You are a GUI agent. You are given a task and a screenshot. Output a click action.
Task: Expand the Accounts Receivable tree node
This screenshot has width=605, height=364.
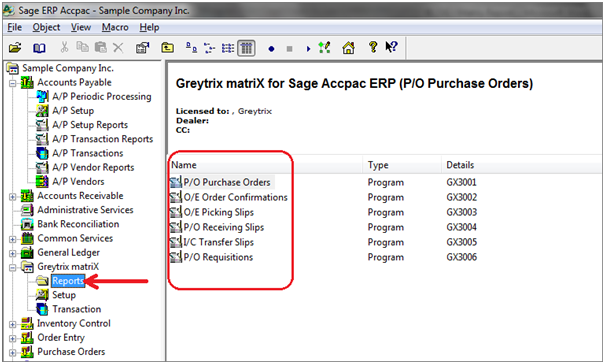(13, 197)
